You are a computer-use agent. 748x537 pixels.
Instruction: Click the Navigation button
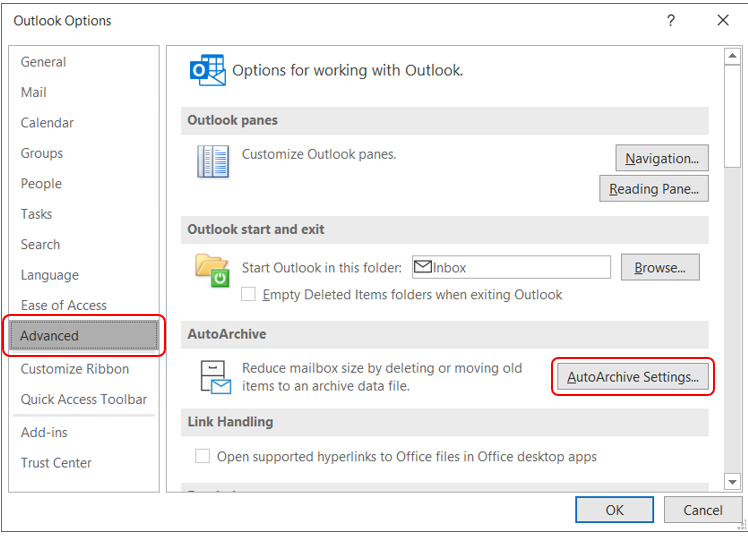(661, 158)
